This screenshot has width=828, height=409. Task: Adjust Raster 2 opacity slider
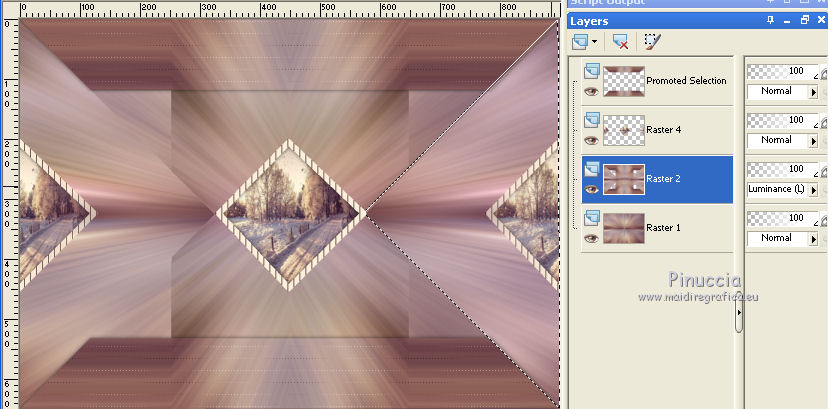[782, 170]
